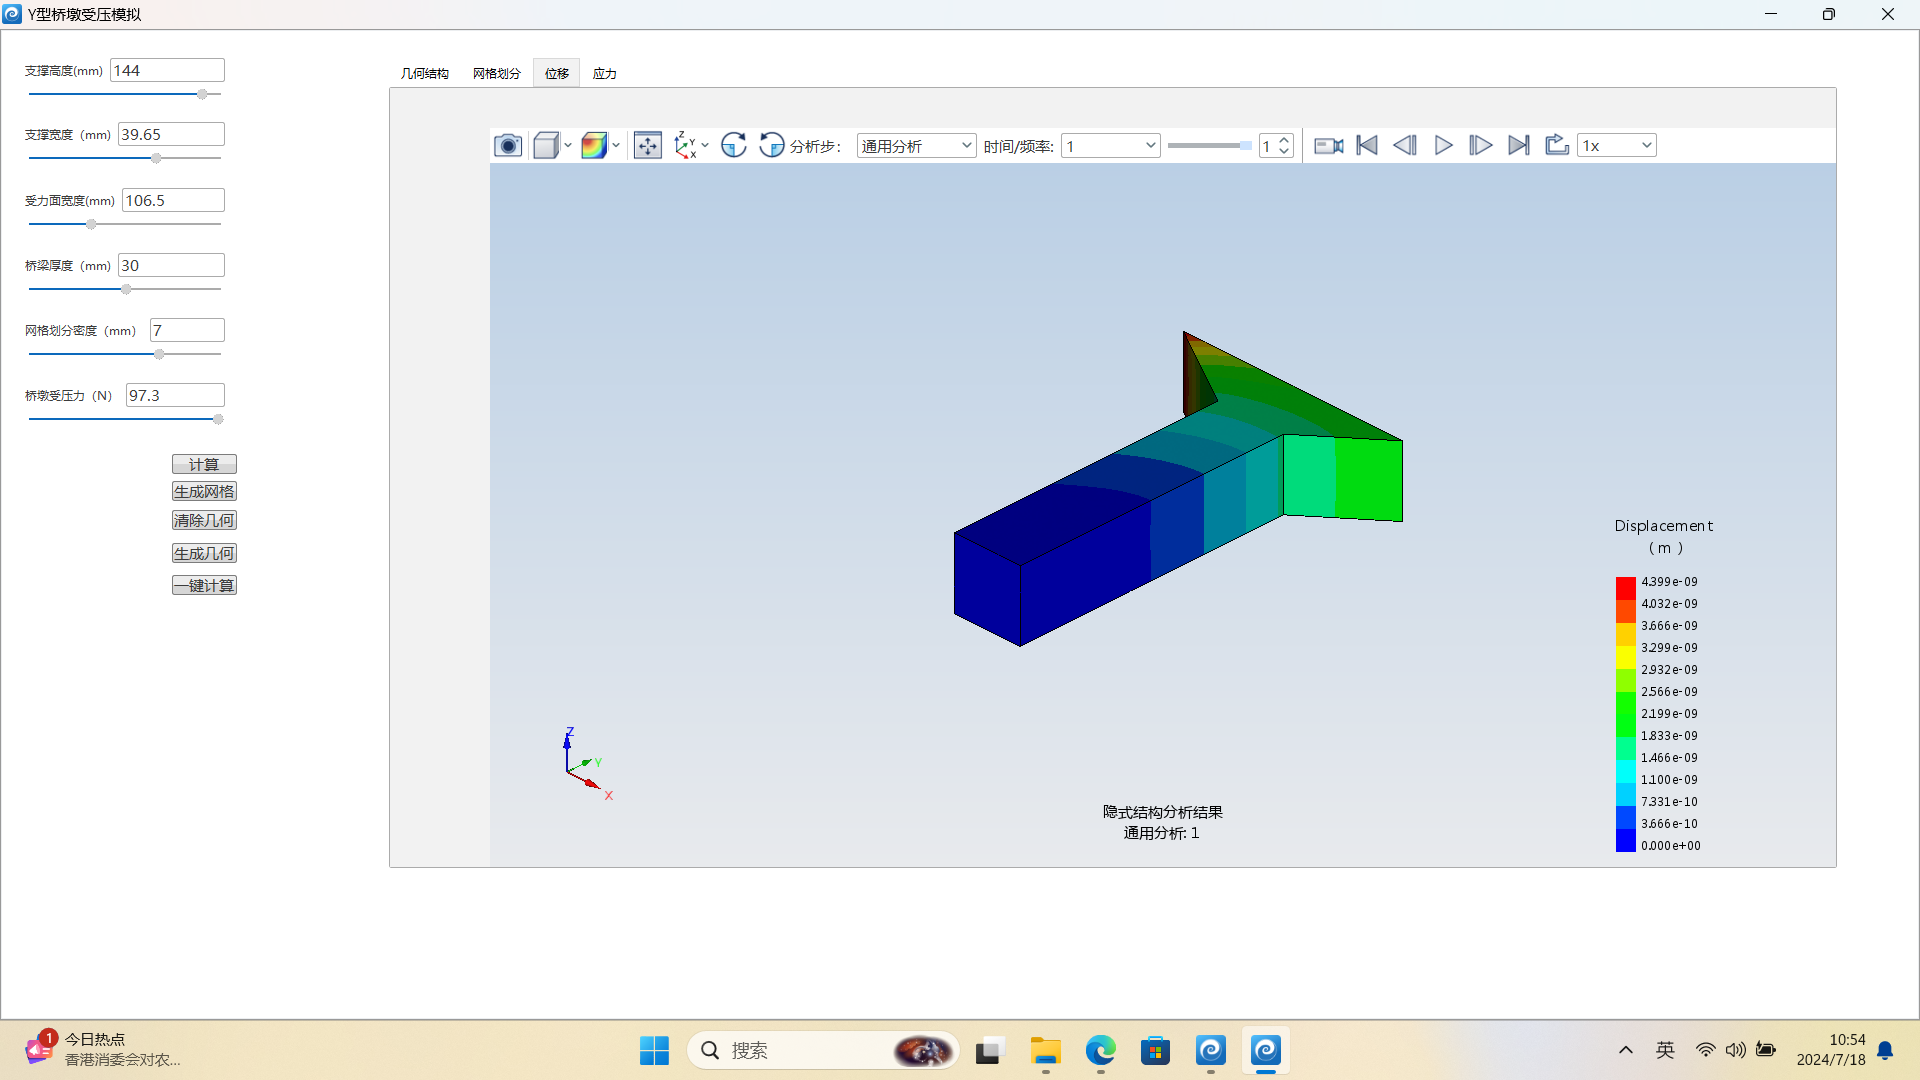Click the 受力面宽度 input field

tap(173, 200)
